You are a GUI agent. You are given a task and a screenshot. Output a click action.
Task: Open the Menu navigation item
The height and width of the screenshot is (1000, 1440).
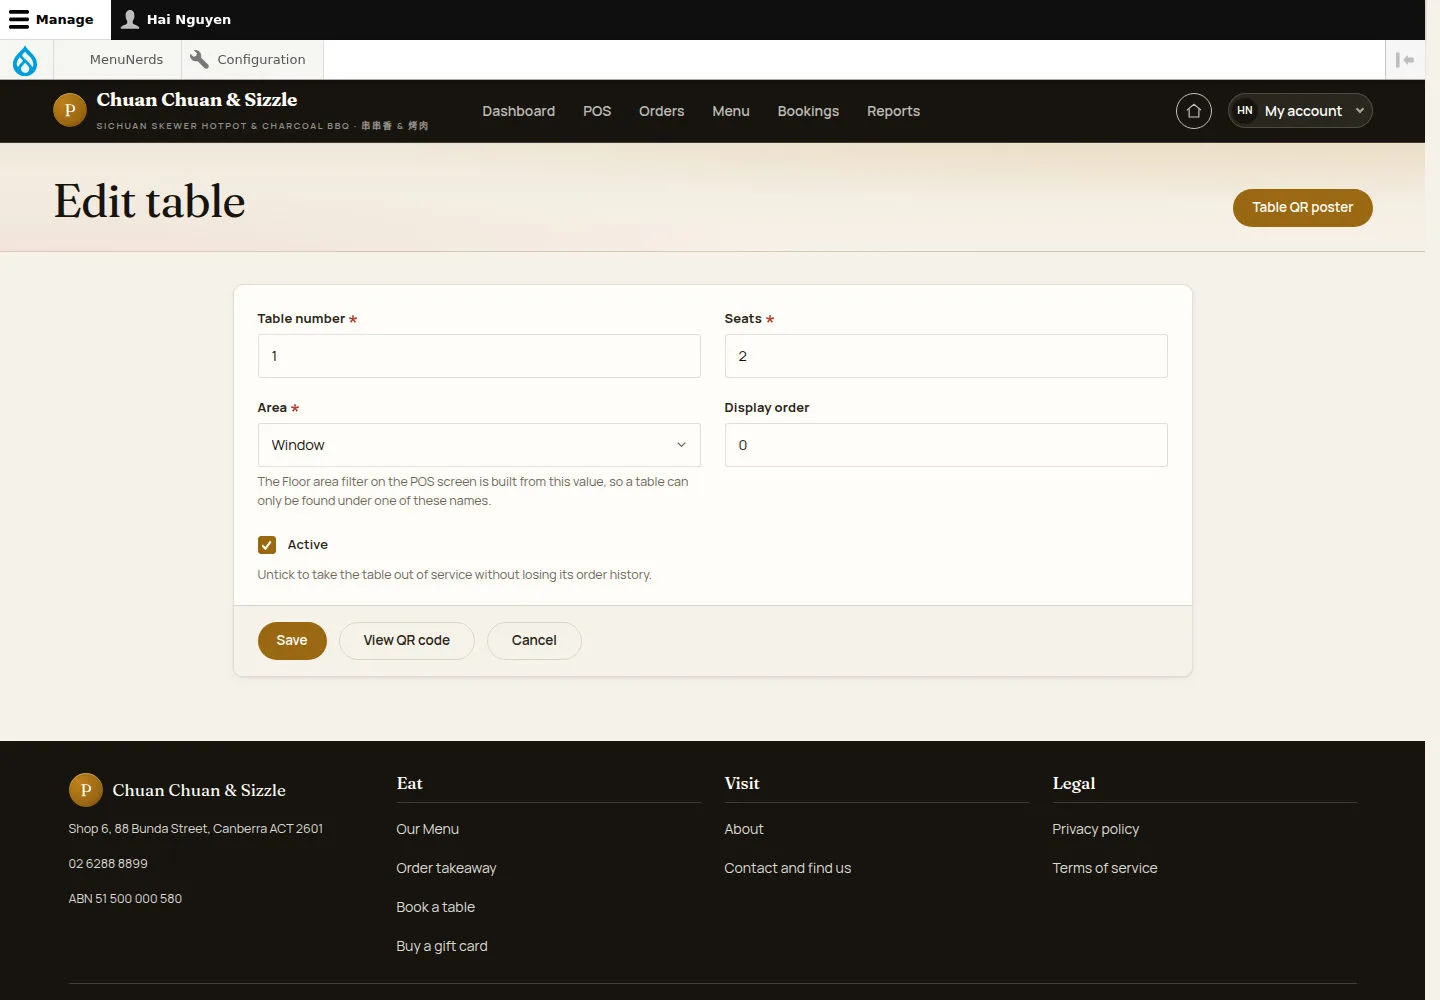tap(731, 111)
